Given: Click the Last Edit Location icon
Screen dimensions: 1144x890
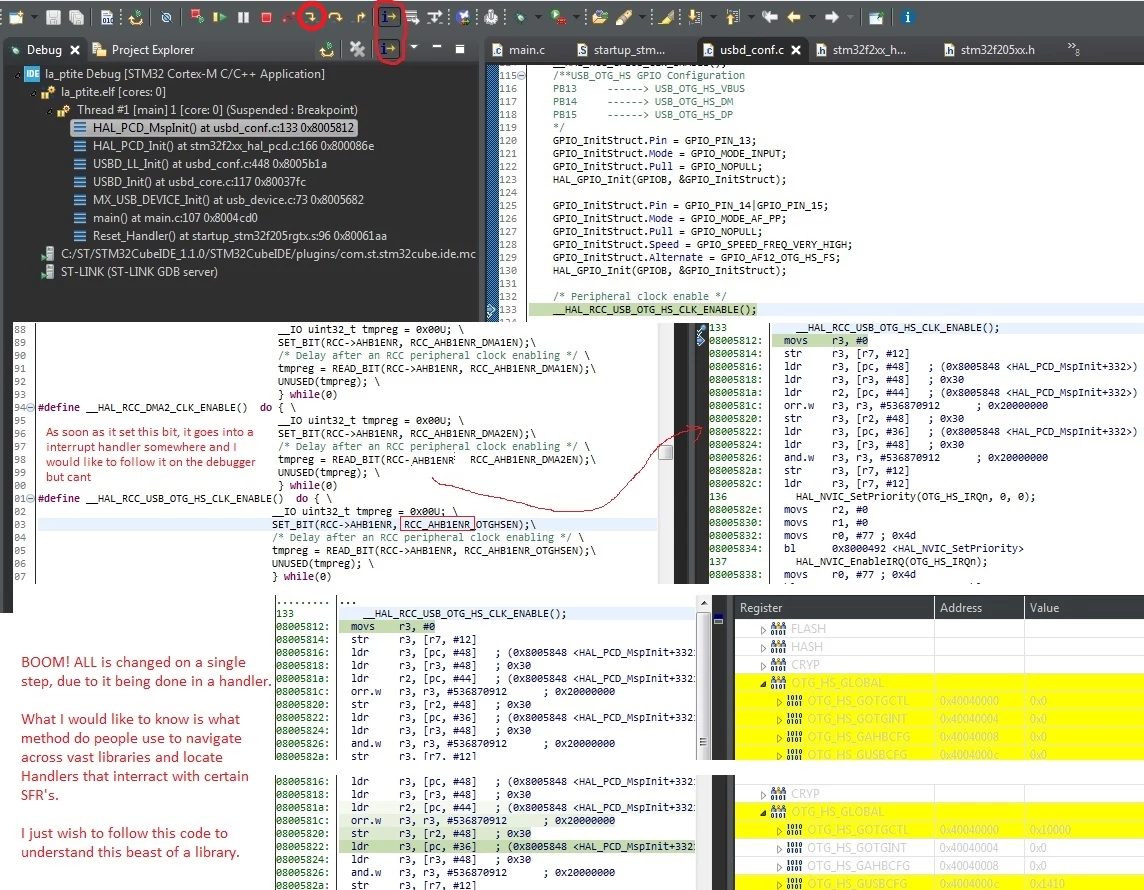Looking at the screenshot, I should tap(770, 17).
